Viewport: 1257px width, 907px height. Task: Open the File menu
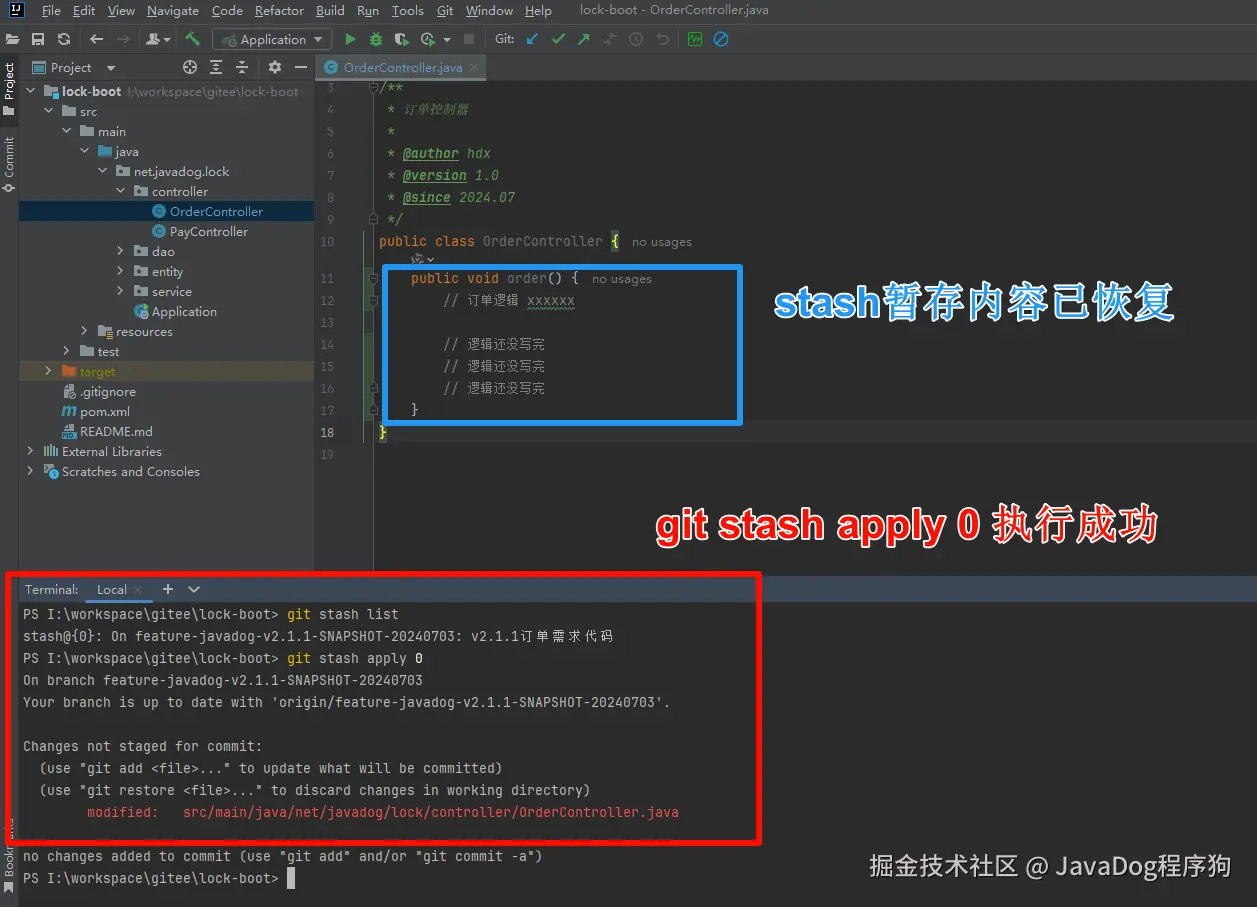[51, 11]
